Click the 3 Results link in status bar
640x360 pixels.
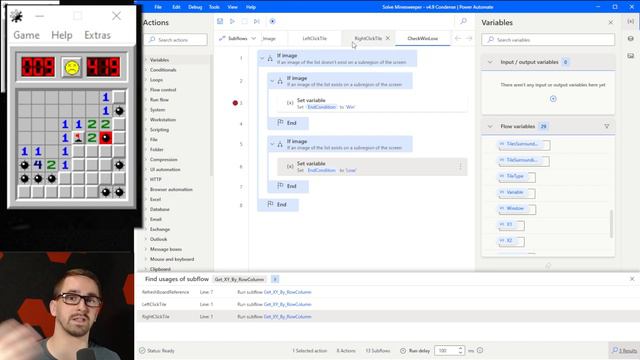(x=624, y=351)
